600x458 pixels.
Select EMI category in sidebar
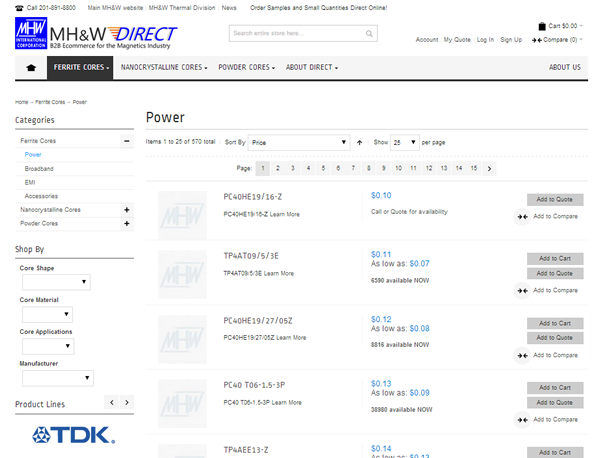pos(30,183)
